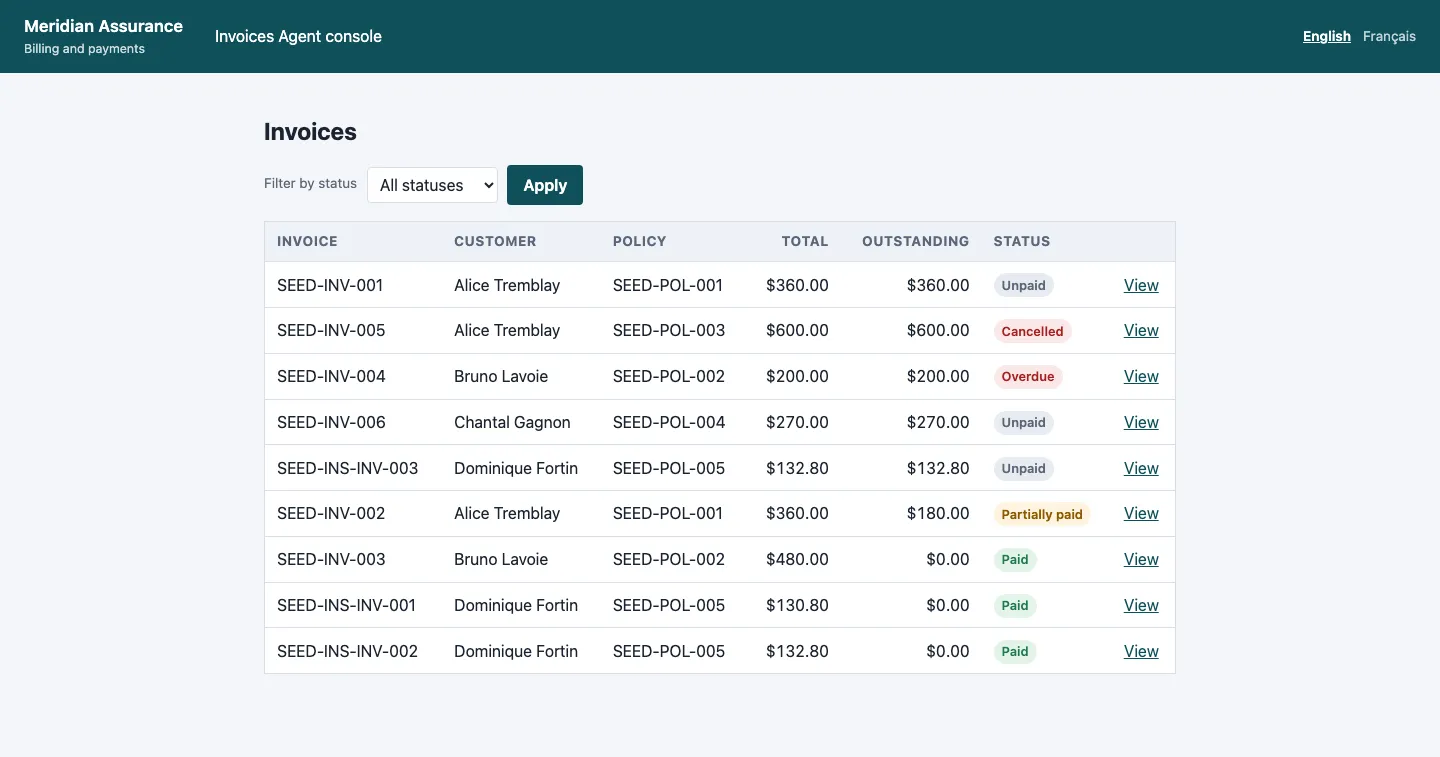
Task: Click the Meridian Assurance brand title
Action: click(103, 26)
